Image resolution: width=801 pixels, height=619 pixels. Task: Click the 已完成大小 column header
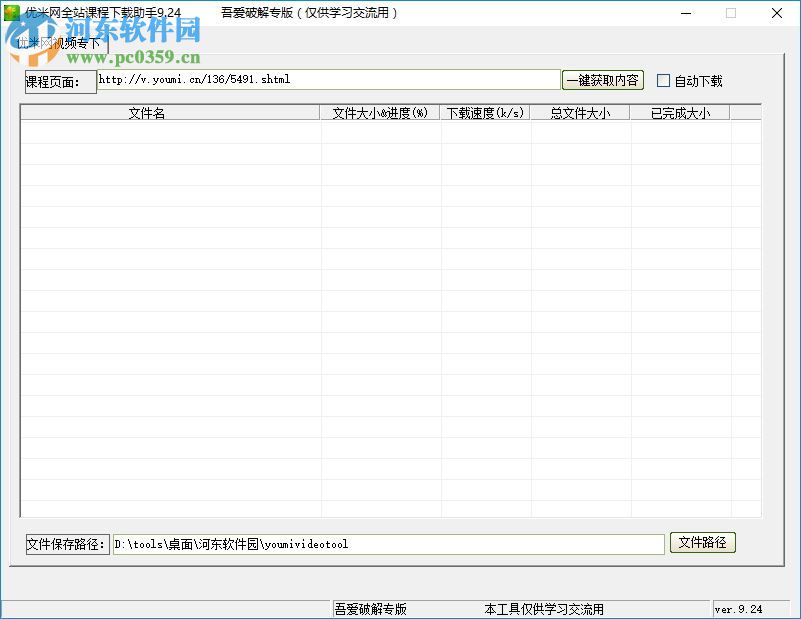tap(678, 113)
